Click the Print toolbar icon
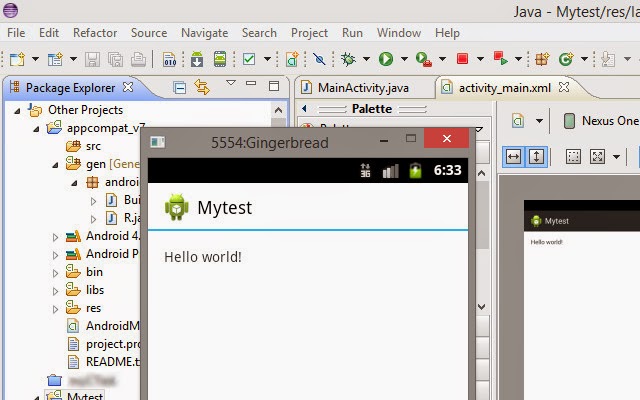Image resolution: width=640 pixels, height=400 pixels. pos(138,60)
